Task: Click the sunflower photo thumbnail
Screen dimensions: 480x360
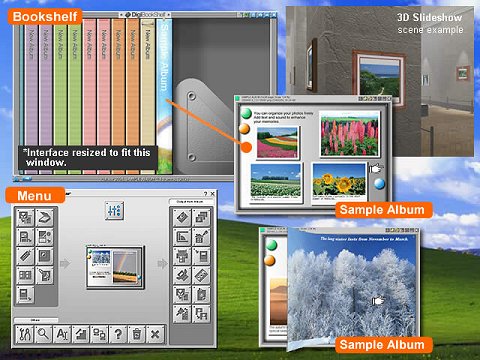Action: click(x=339, y=180)
